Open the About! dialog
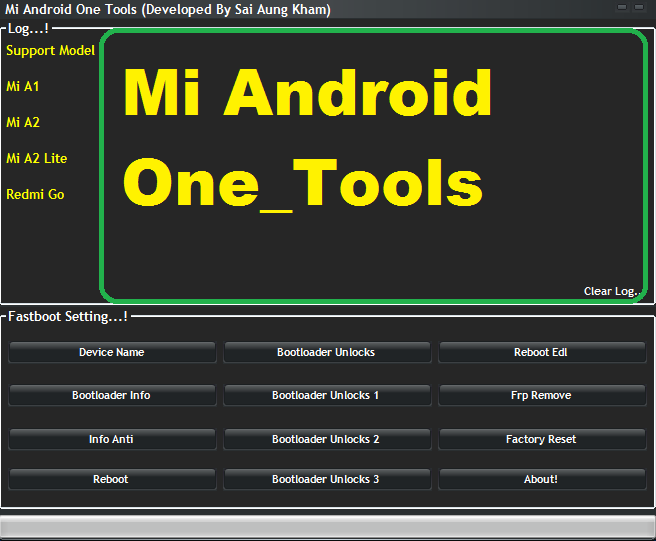Image resolution: width=656 pixels, height=541 pixels. click(x=542, y=479)
